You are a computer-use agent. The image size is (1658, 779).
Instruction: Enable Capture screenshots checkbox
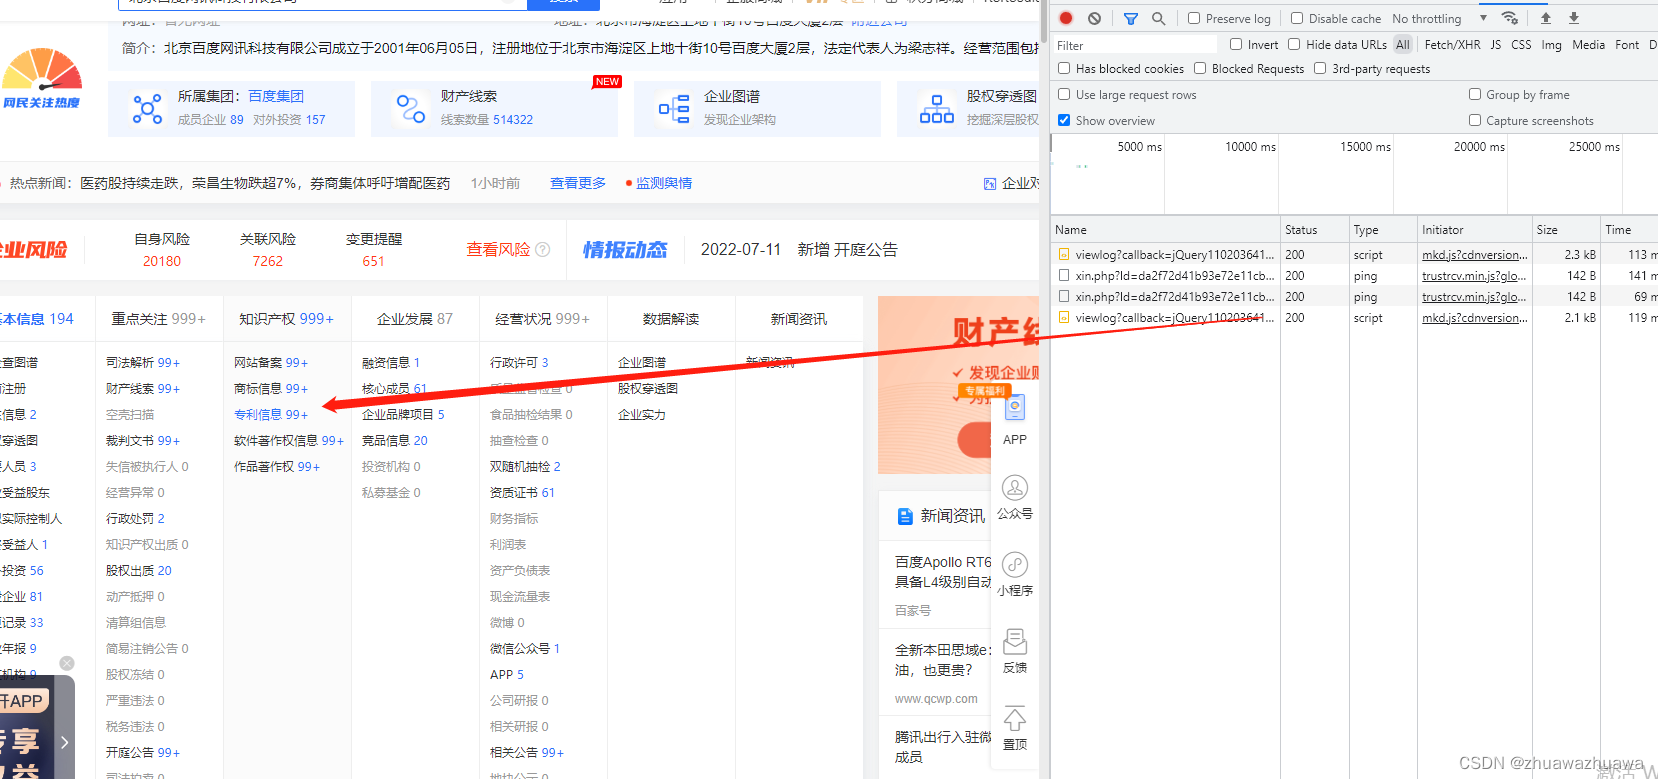(1475, 120)
